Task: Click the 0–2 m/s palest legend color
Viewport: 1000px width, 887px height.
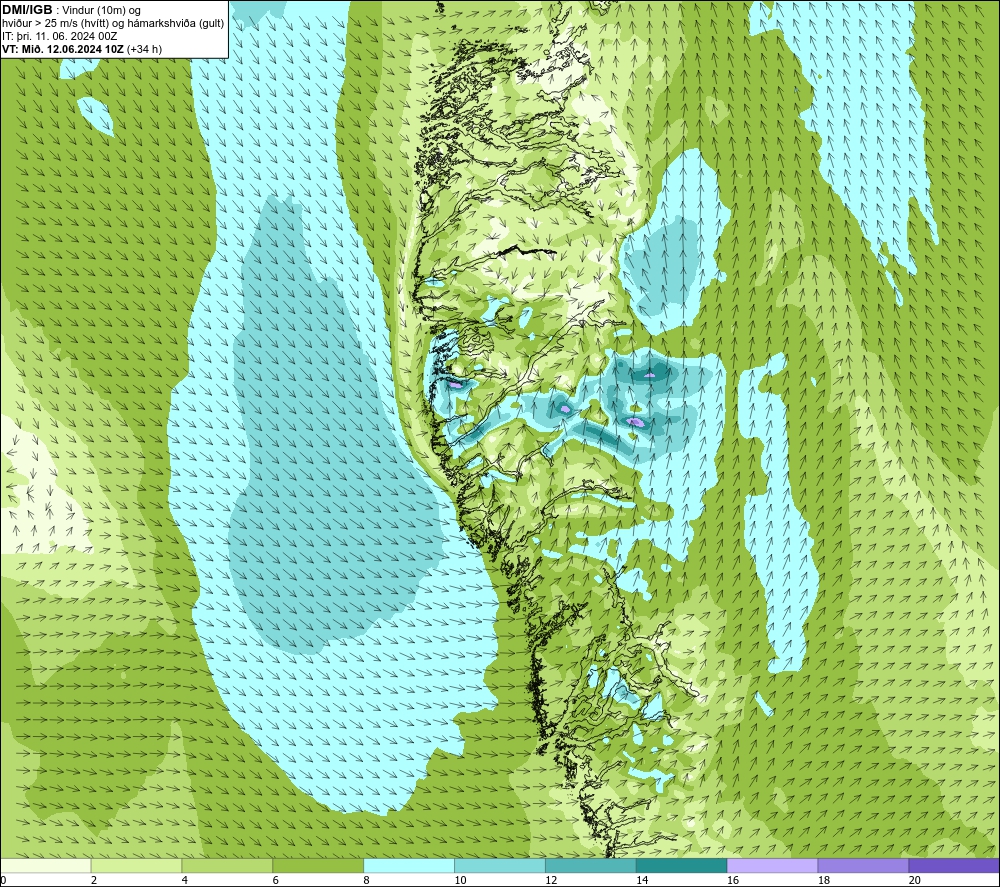Action: [46, 865]
